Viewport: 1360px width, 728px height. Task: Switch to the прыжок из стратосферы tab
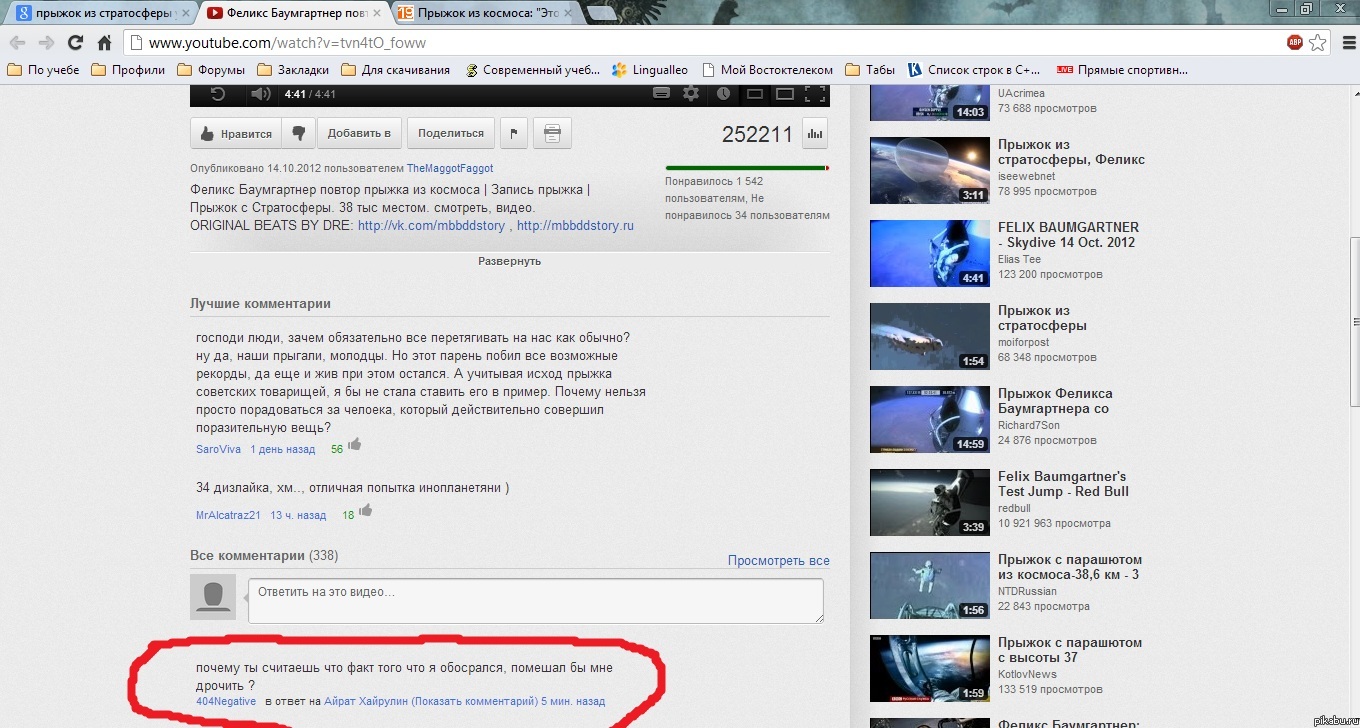[98, 13]
